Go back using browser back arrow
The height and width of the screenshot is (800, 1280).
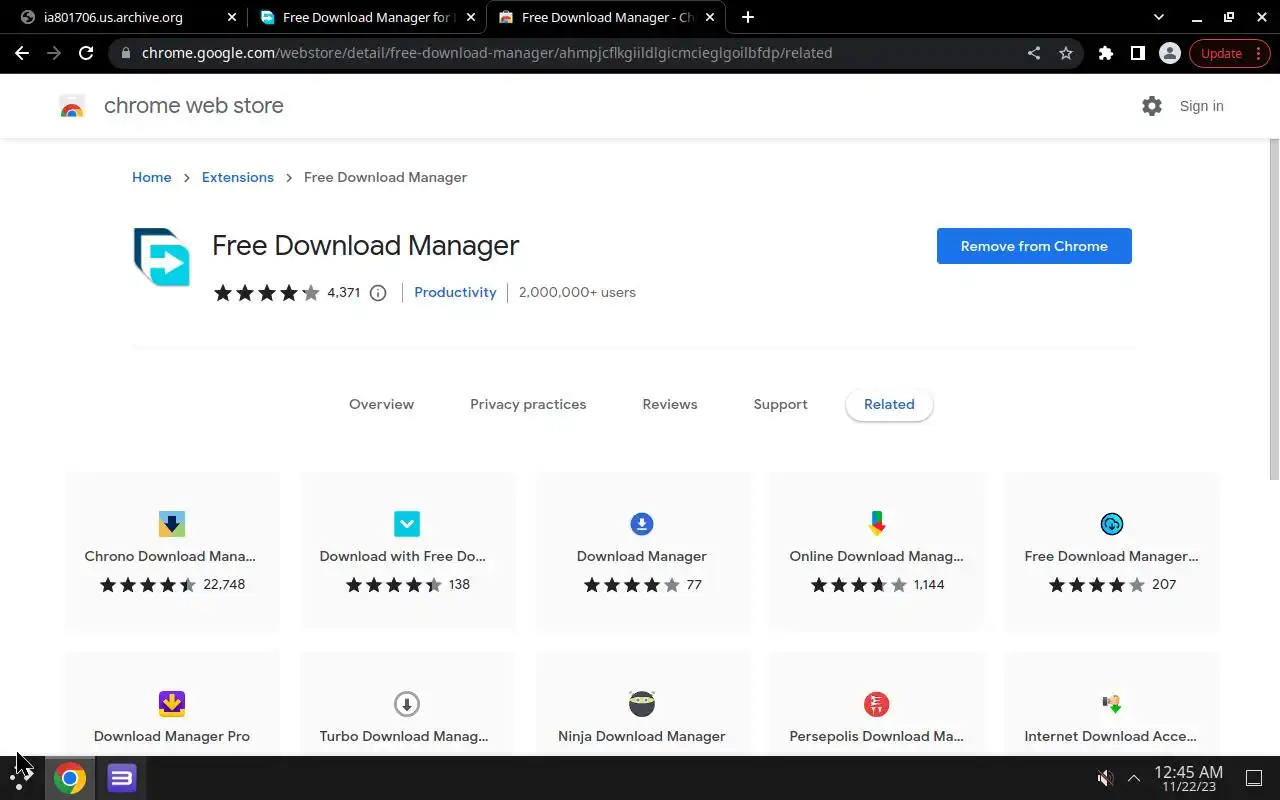click(22, 53)
